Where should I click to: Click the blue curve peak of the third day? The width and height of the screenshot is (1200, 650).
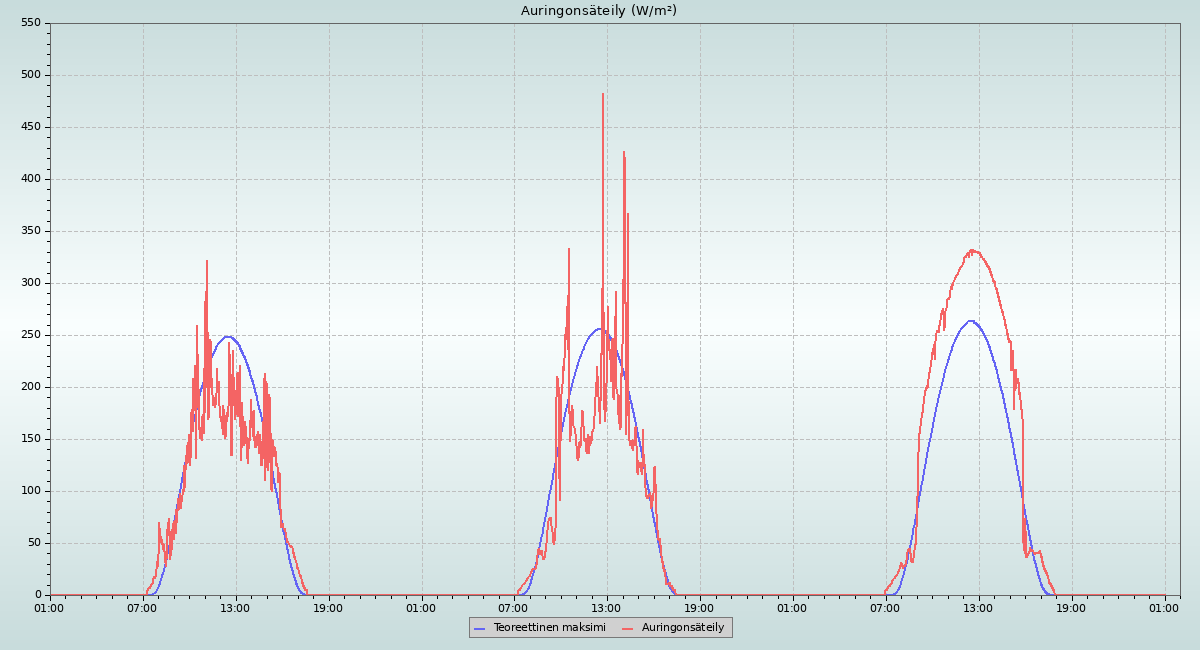(970, 321)
